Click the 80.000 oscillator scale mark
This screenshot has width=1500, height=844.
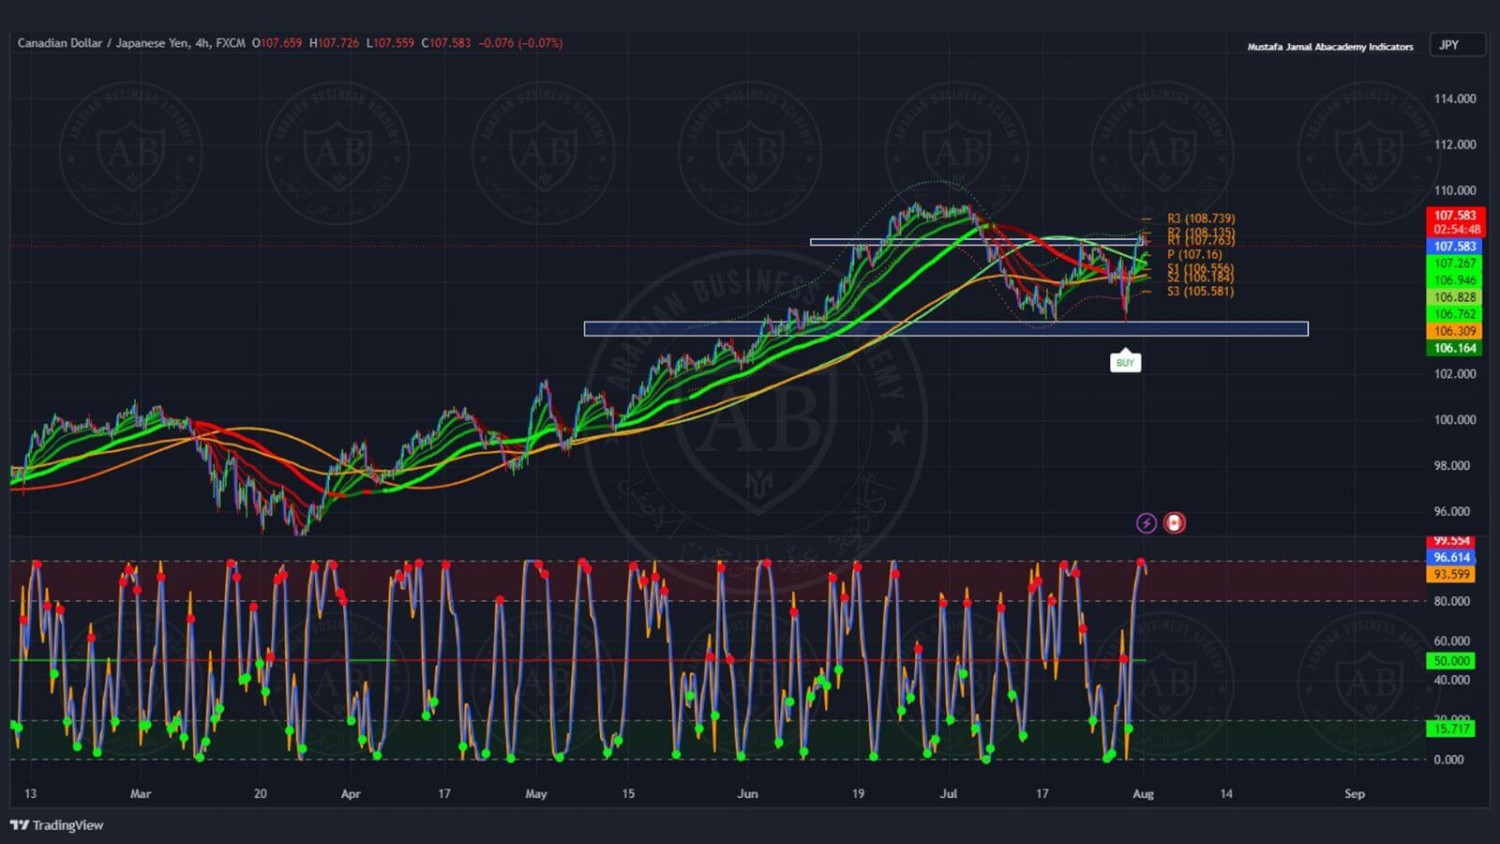point(1452,601)
